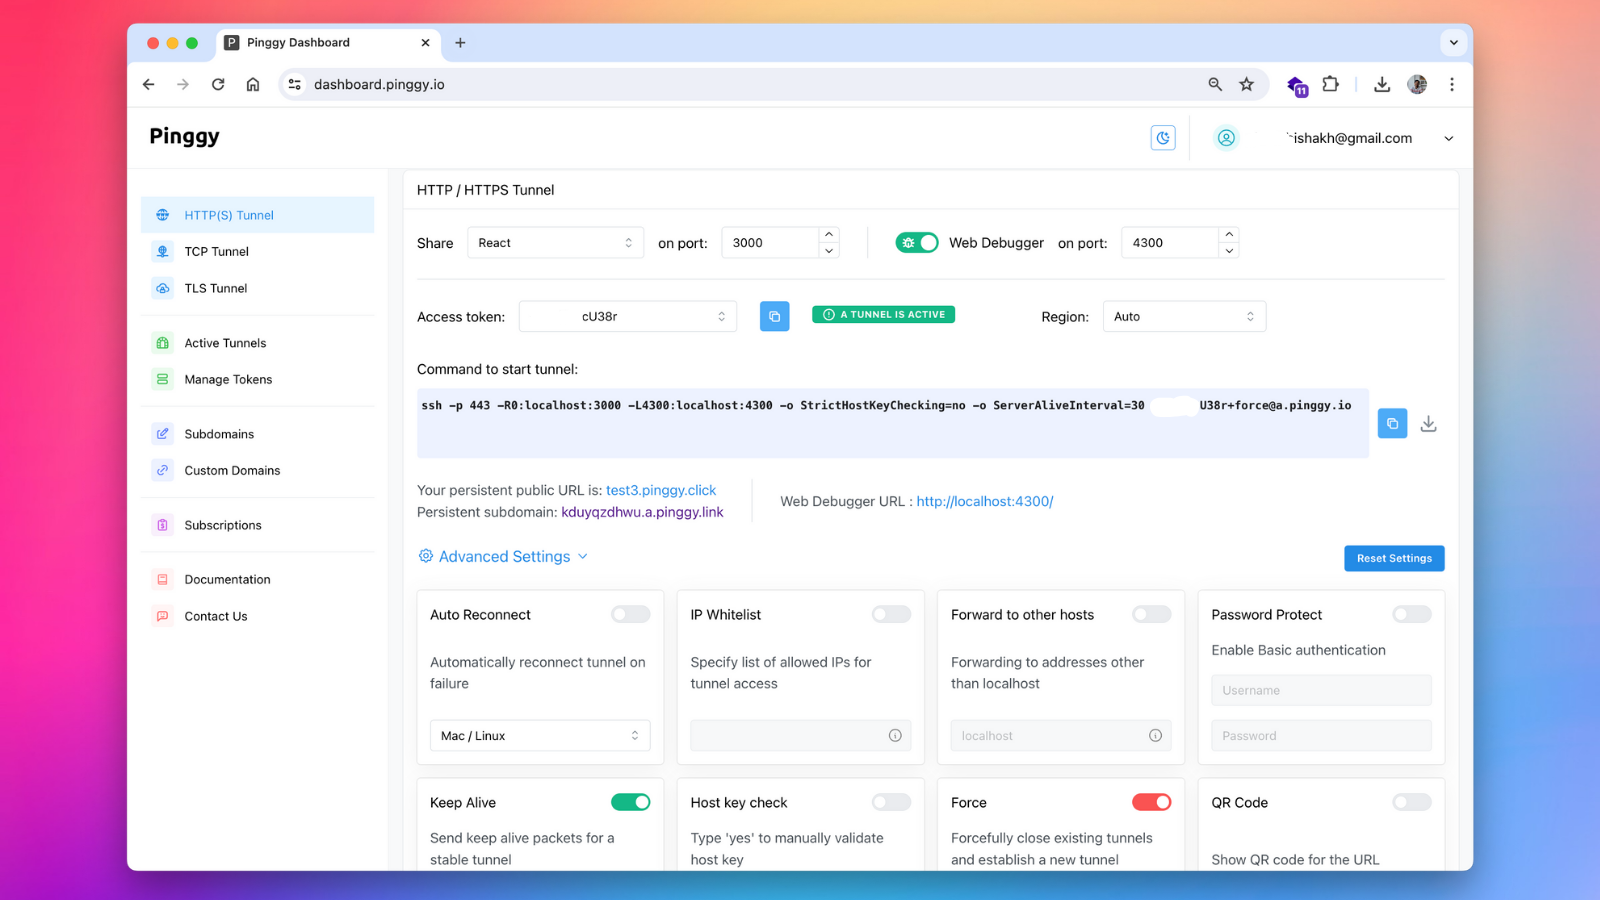Copy the tunnel command with the copy icon
The width and height of the screenshot is (1600, 900).
point(1392,423)
